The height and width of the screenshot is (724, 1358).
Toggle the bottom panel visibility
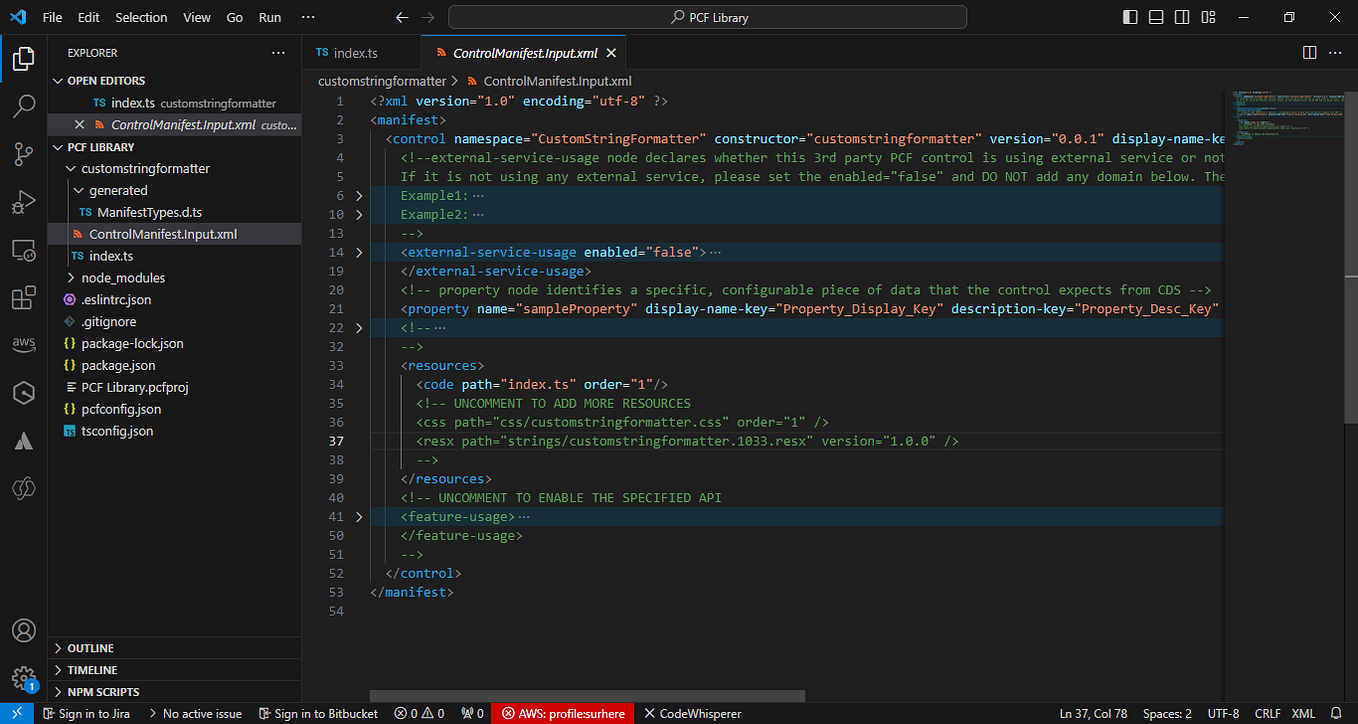pyautogui.click(x=1155, y=17)
